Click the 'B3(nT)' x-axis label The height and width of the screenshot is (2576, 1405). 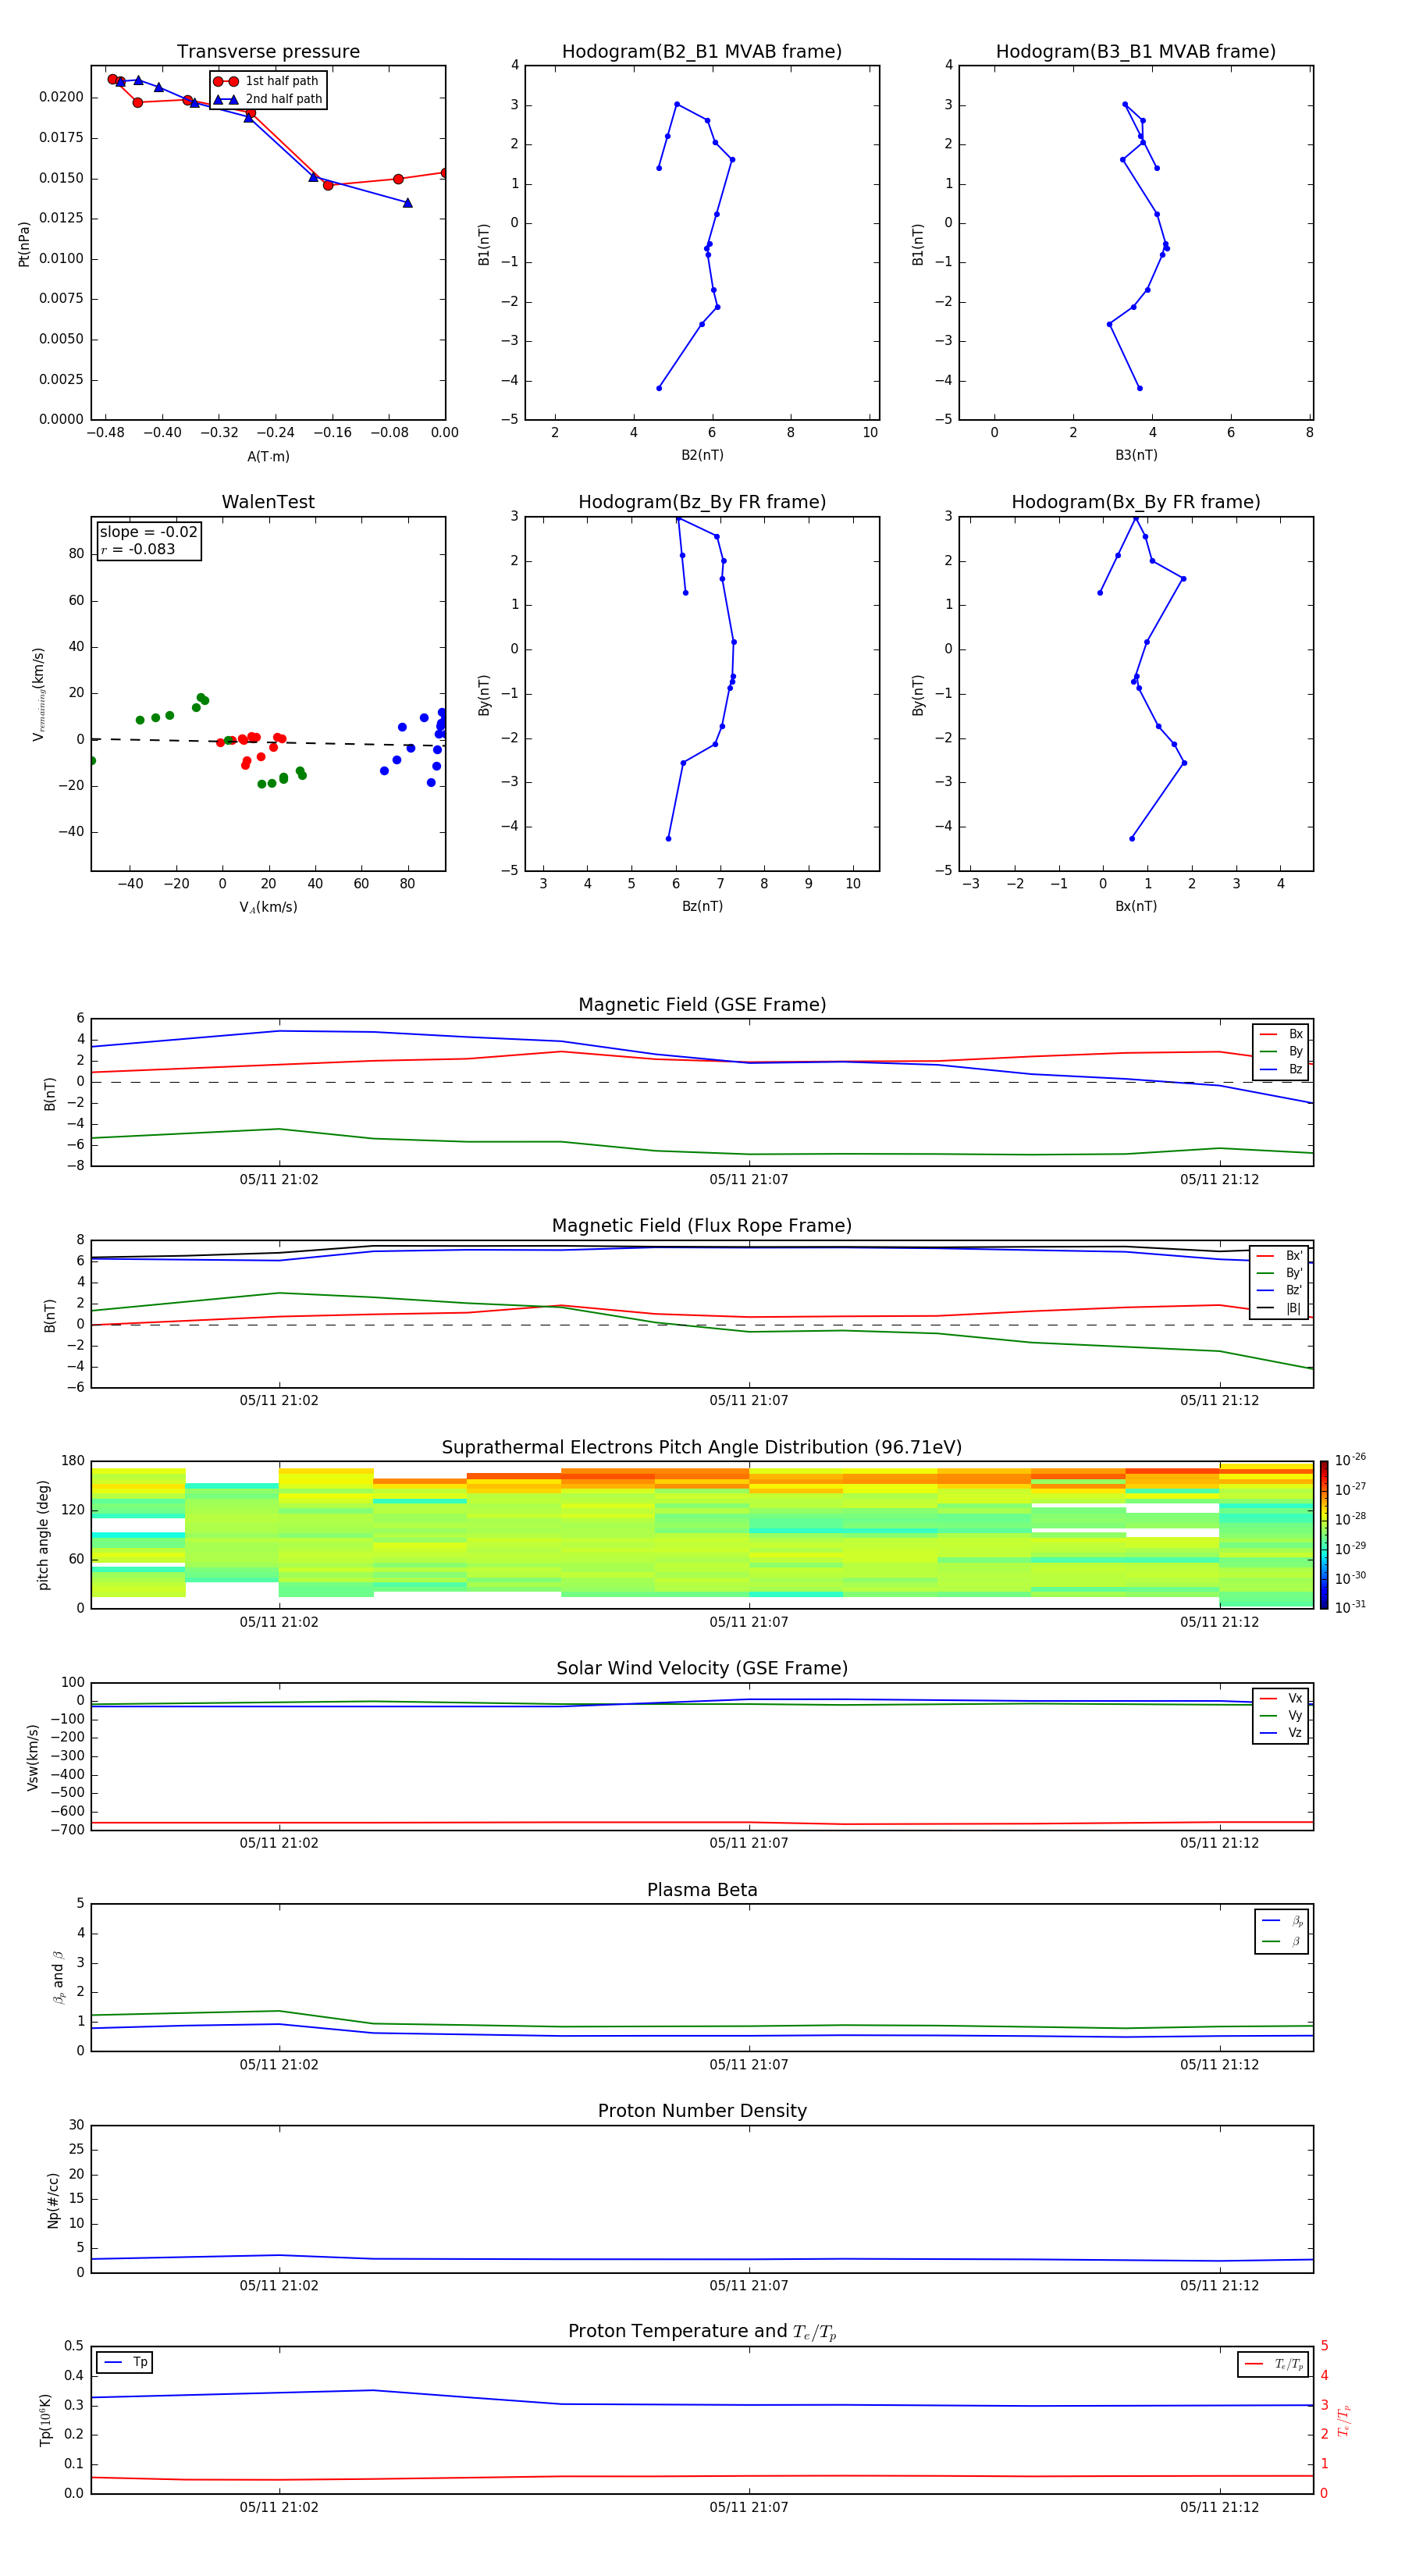pyautogui.click(x=1136, y=455)
